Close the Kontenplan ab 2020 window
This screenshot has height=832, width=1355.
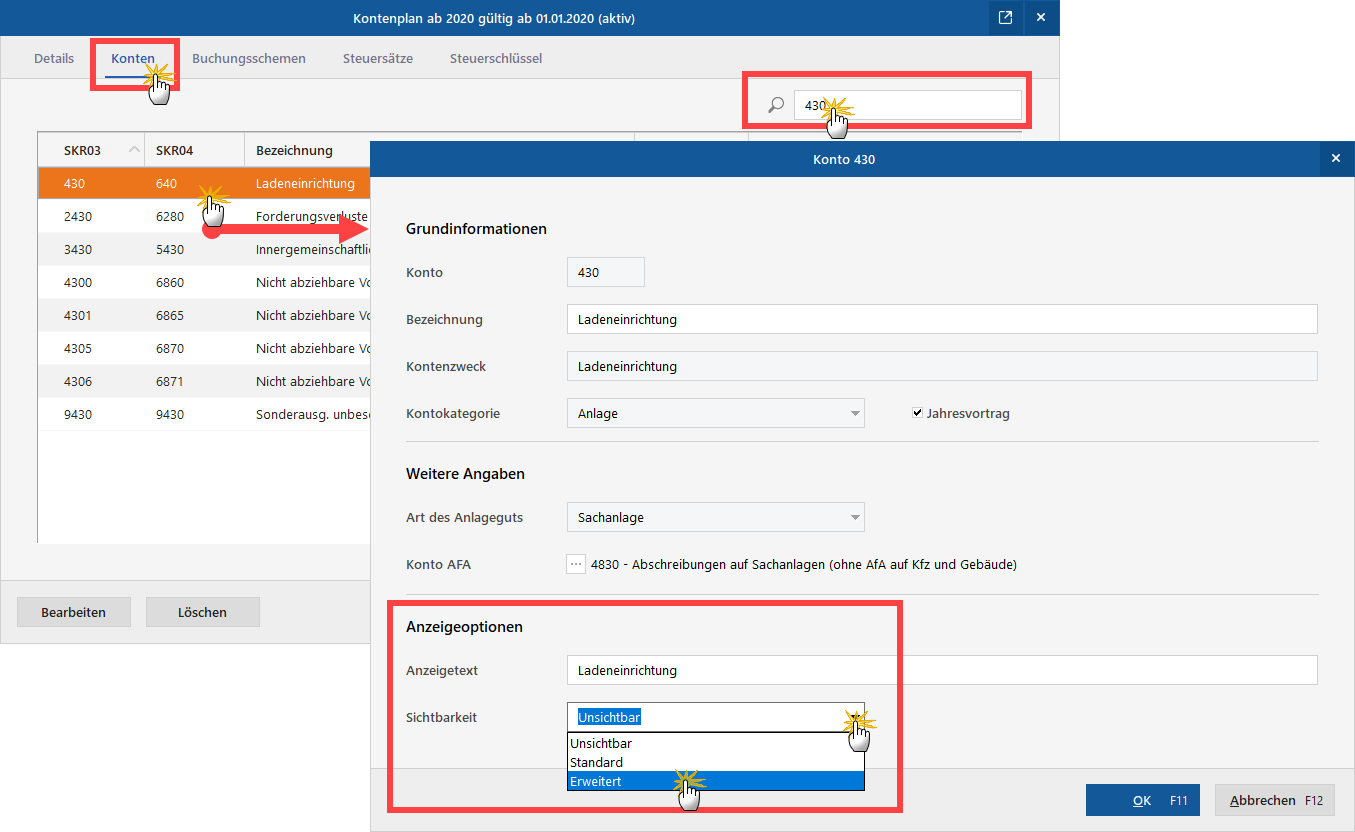(1041, 18)
